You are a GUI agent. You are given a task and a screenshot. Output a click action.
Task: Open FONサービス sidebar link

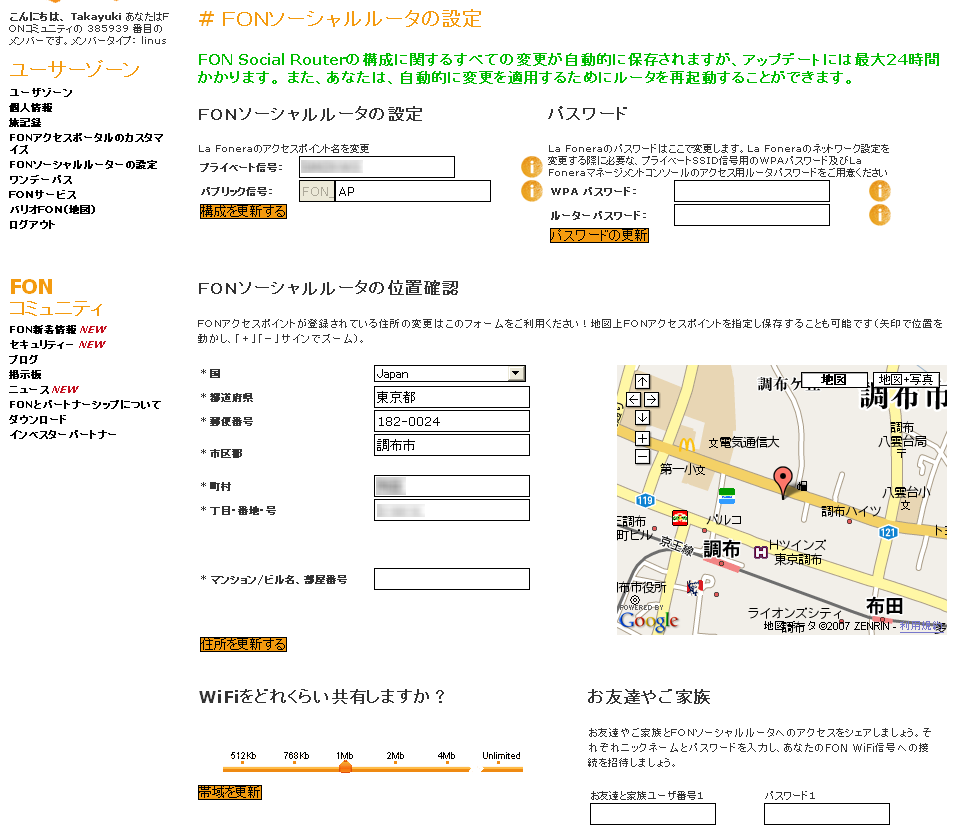point(43,194)
